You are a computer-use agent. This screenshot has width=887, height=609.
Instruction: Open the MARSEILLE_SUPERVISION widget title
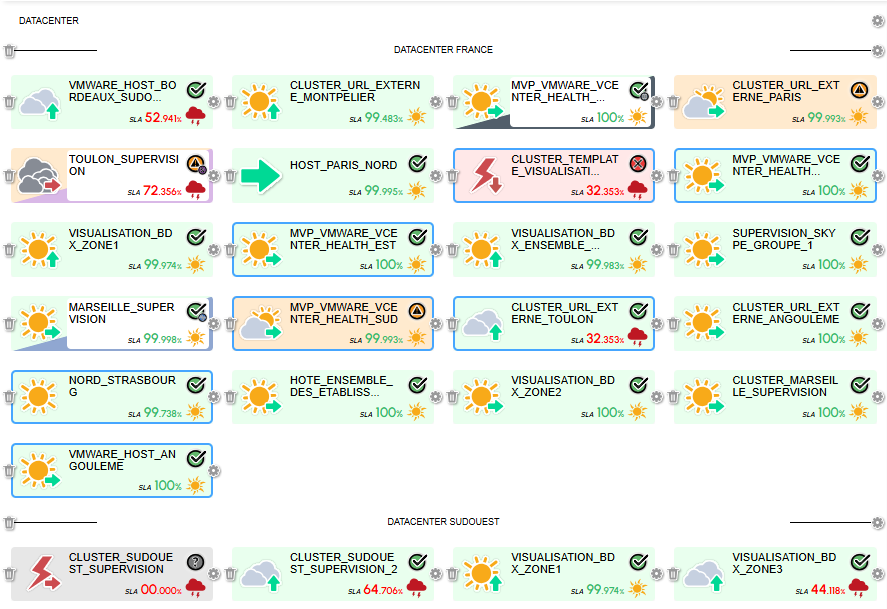coord(121,313)
